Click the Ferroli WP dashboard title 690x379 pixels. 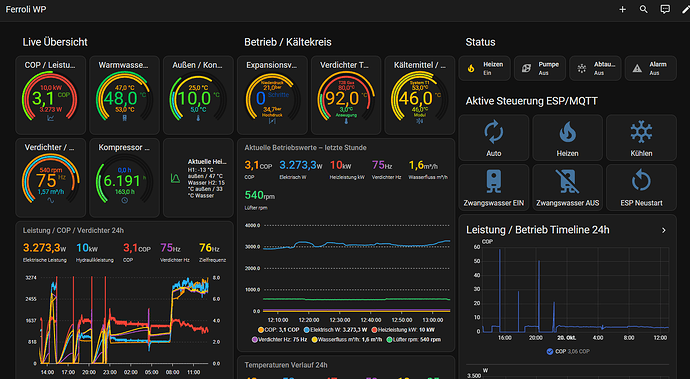[x=26, y=9]
